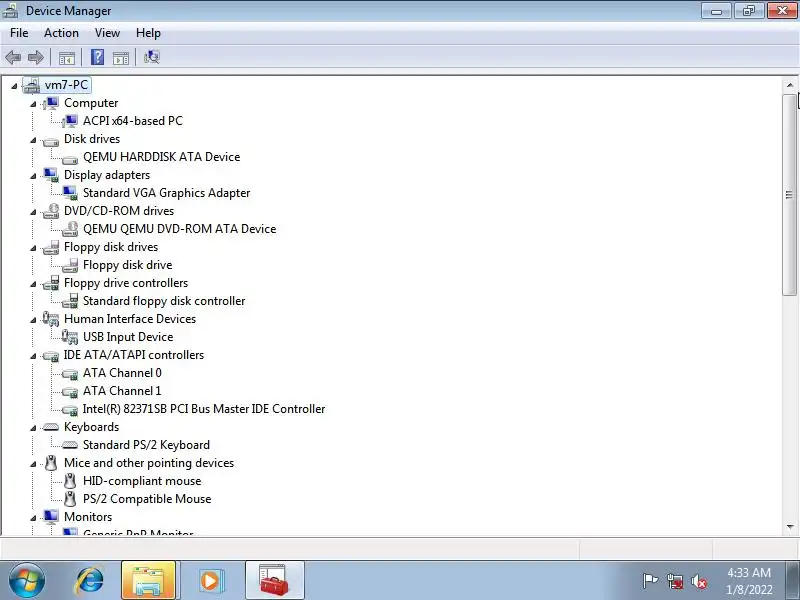Viewport: 800px width, 600px height.
Task: Click the Mice and other pointing devices icon
Action: (51, 463)
